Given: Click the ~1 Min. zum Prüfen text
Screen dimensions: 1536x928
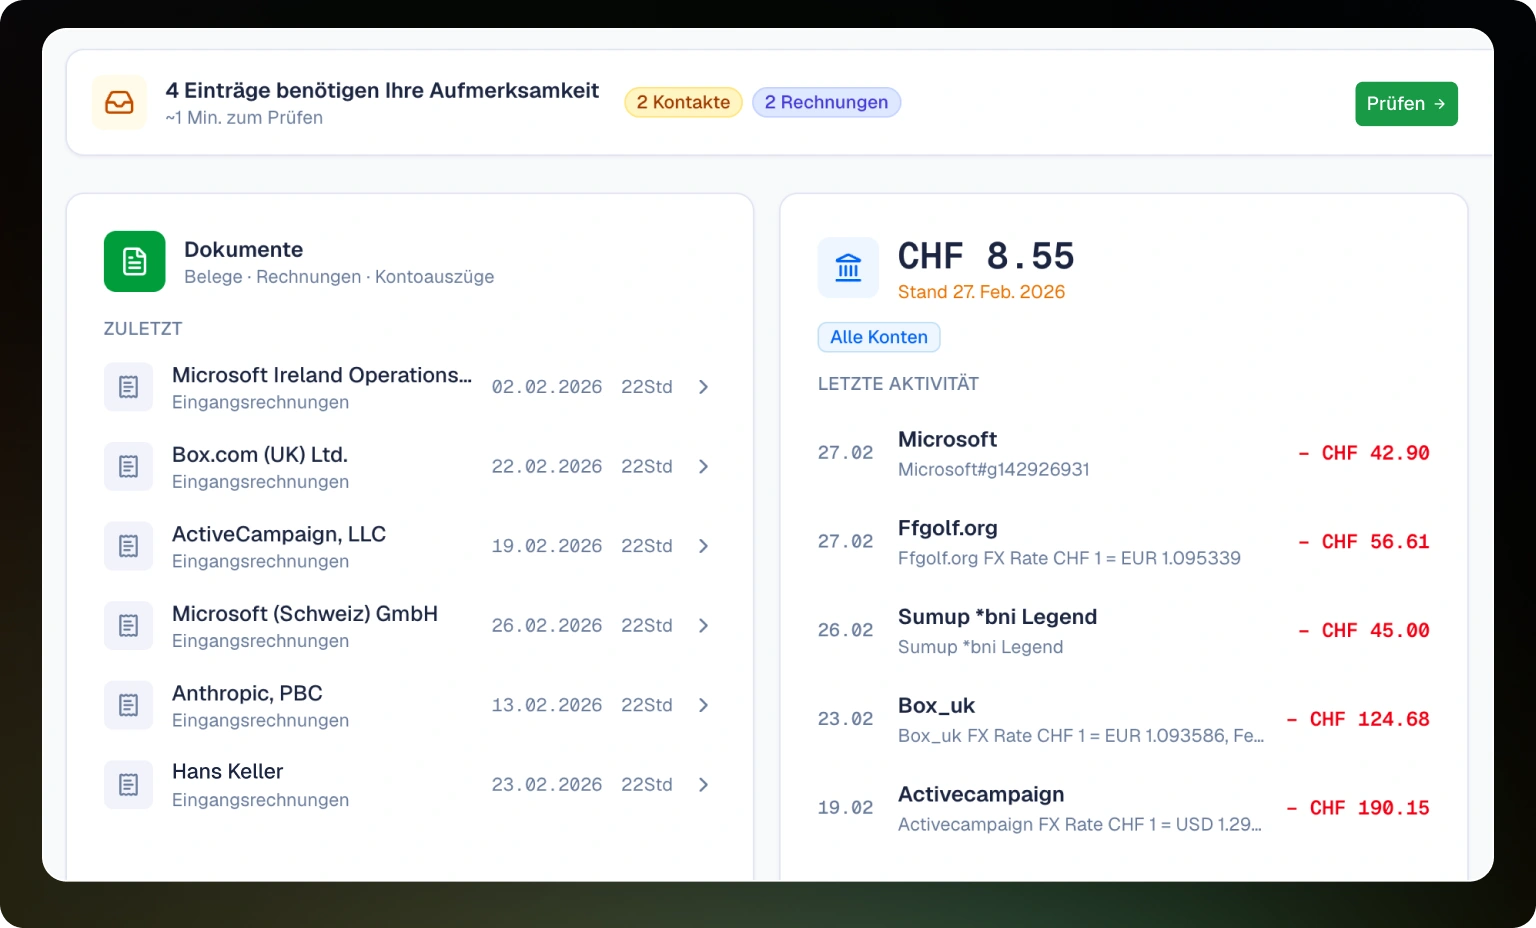Looking at the screenshot, I should [244, 117].
